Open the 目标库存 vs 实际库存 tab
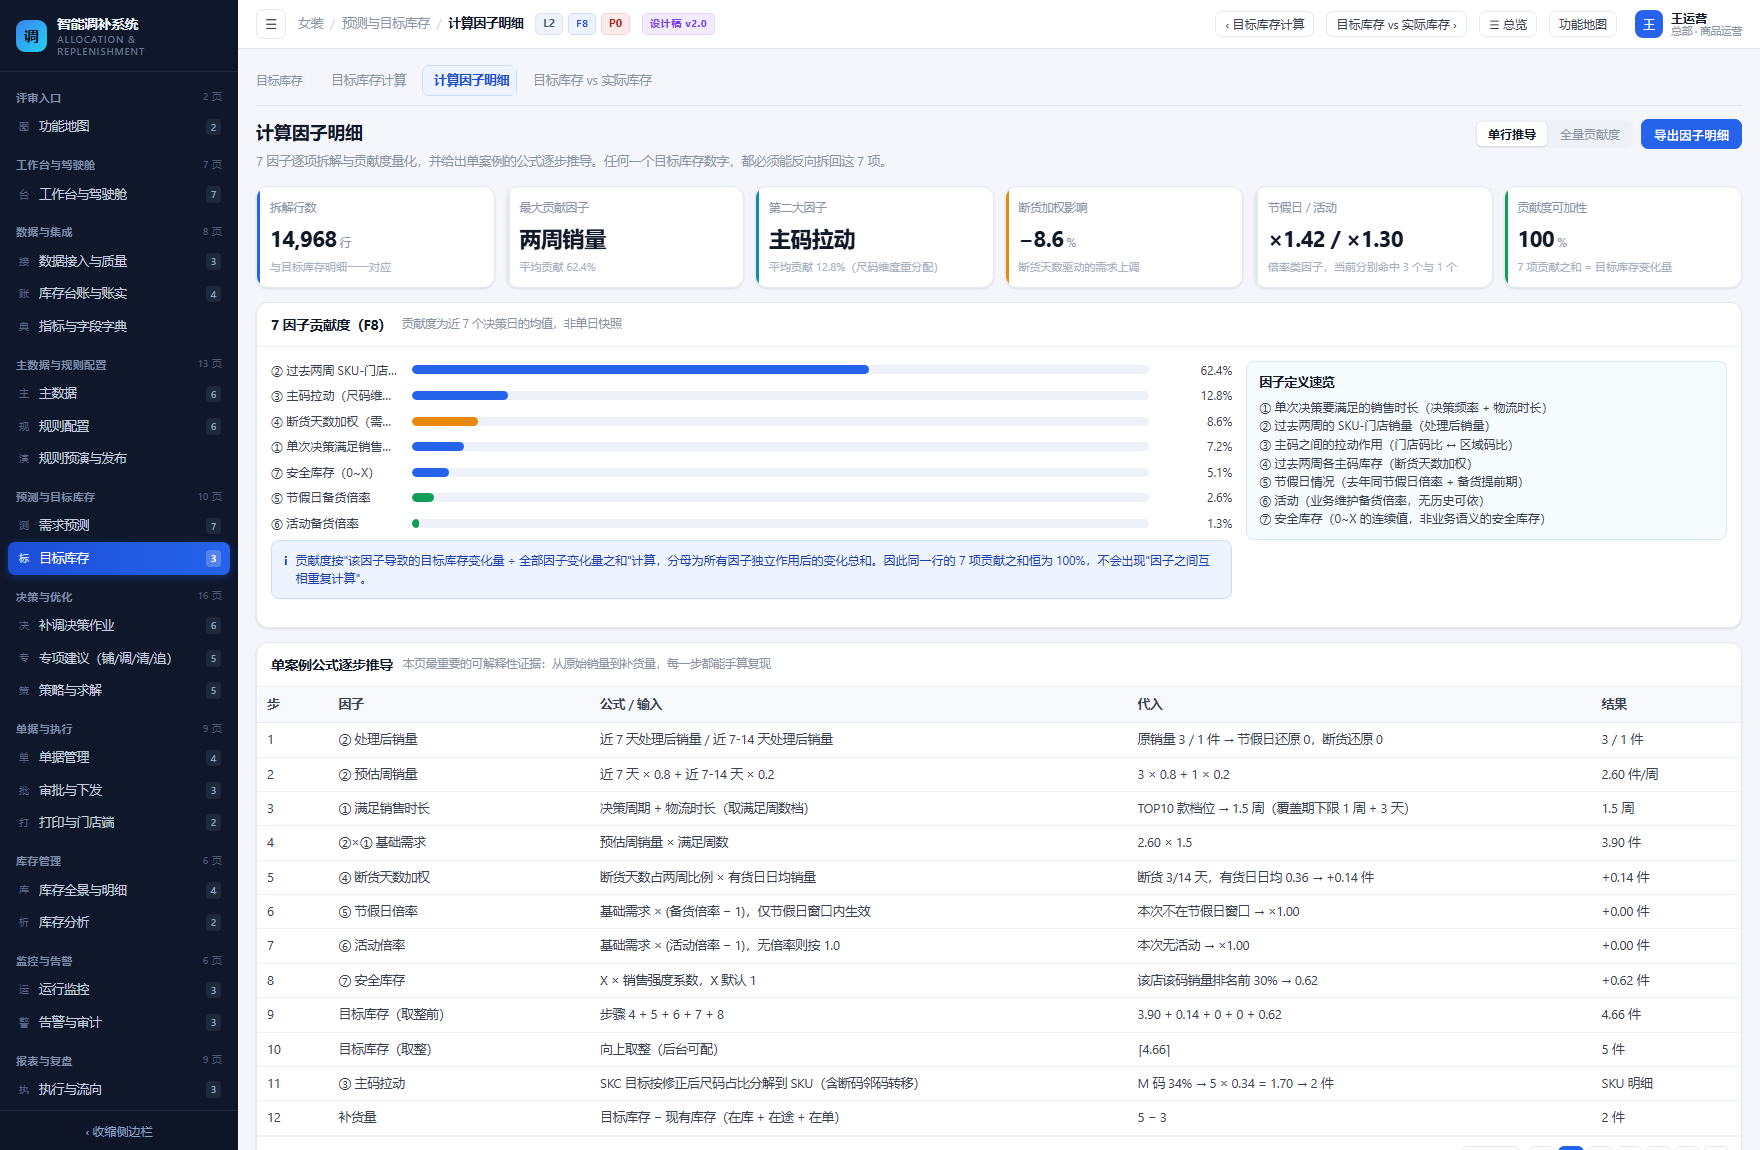Image resolution: width=1760 pixels, height=1150 pixels. tap(592, 80)
